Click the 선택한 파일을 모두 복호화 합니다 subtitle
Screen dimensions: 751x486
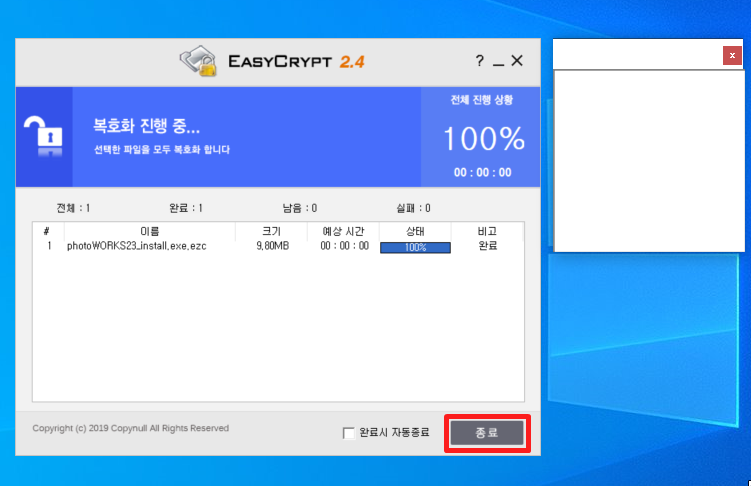point(162,149)
